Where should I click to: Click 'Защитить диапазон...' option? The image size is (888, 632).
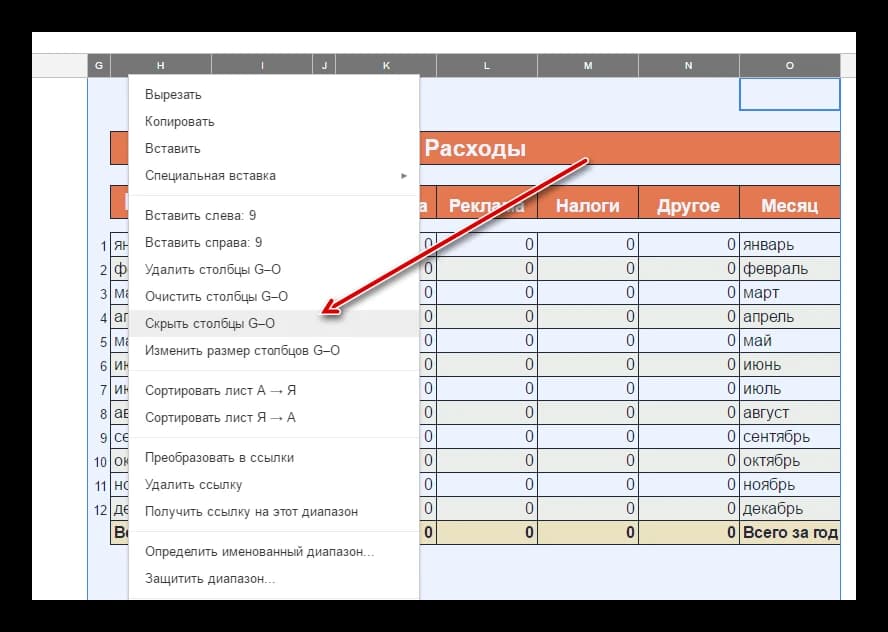click(x=210, y=578)
